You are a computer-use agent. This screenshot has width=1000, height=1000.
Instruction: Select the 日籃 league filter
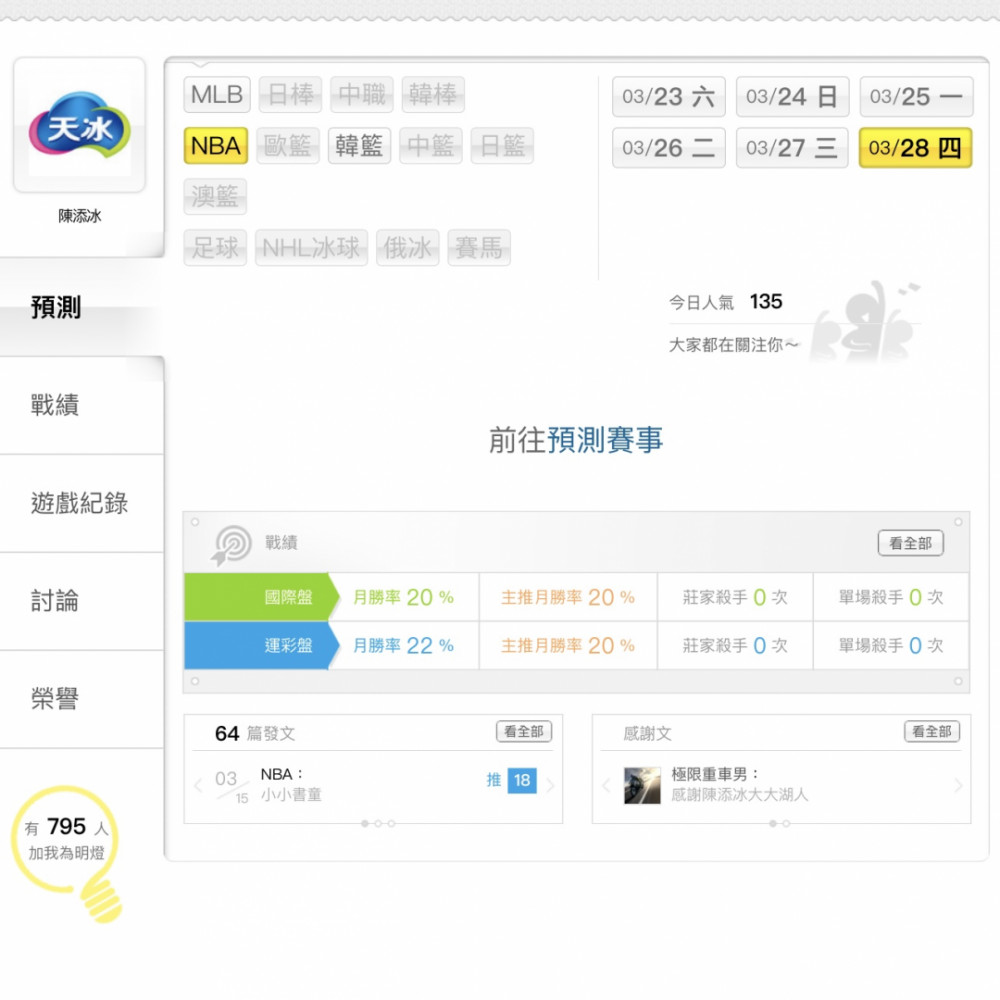click(502, 145)
